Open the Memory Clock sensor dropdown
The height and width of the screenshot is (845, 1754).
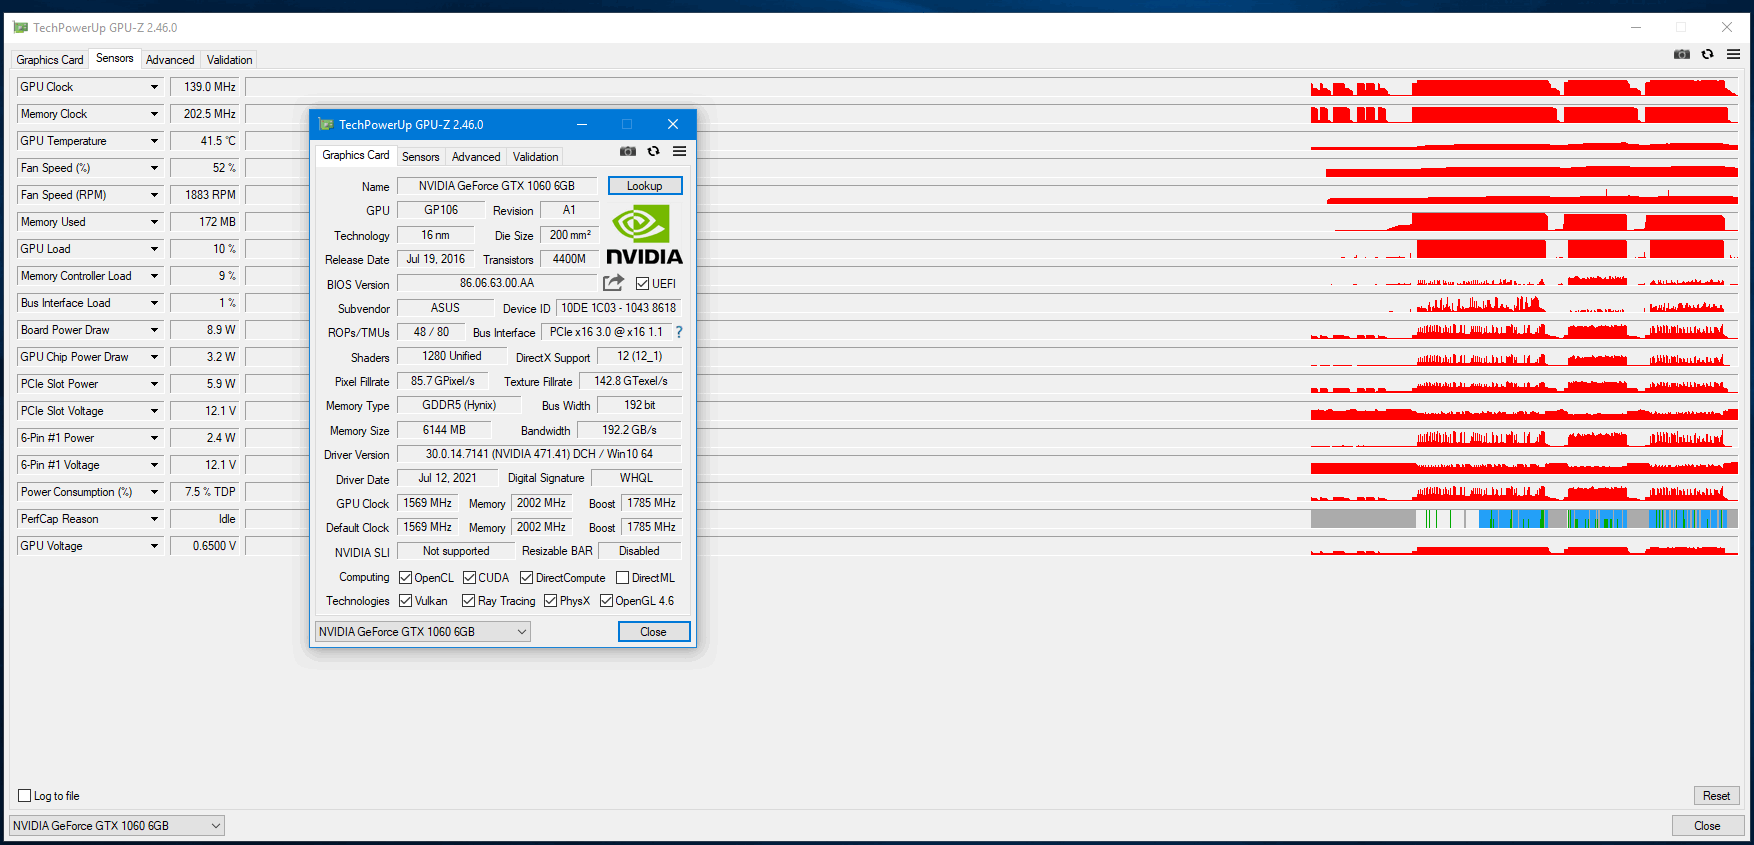tap(154, 114)
